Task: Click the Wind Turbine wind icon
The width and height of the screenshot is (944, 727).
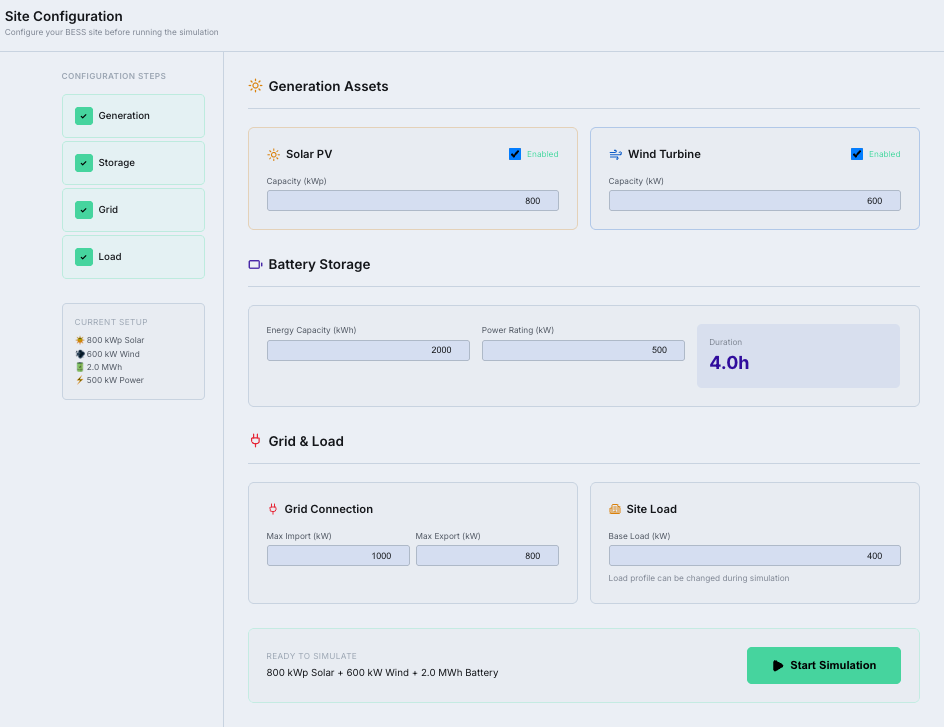Action: point(615,155)
